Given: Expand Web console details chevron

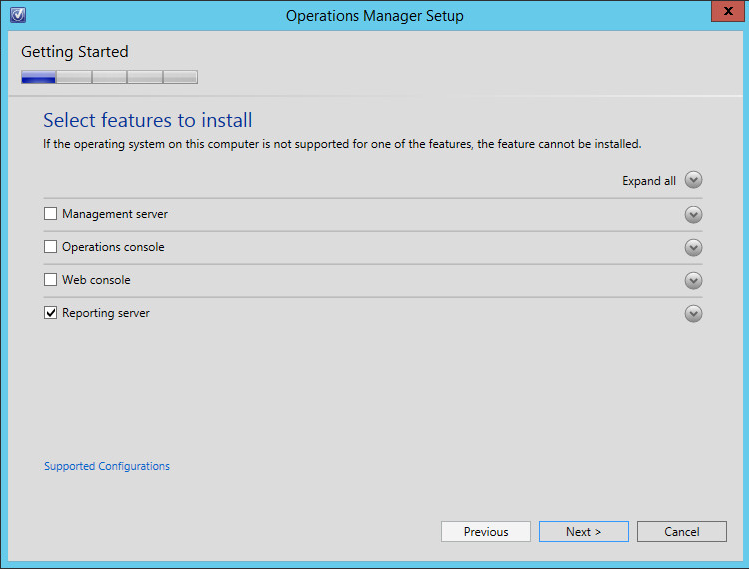Looking at the screenshot, I should tap(693, 280).
